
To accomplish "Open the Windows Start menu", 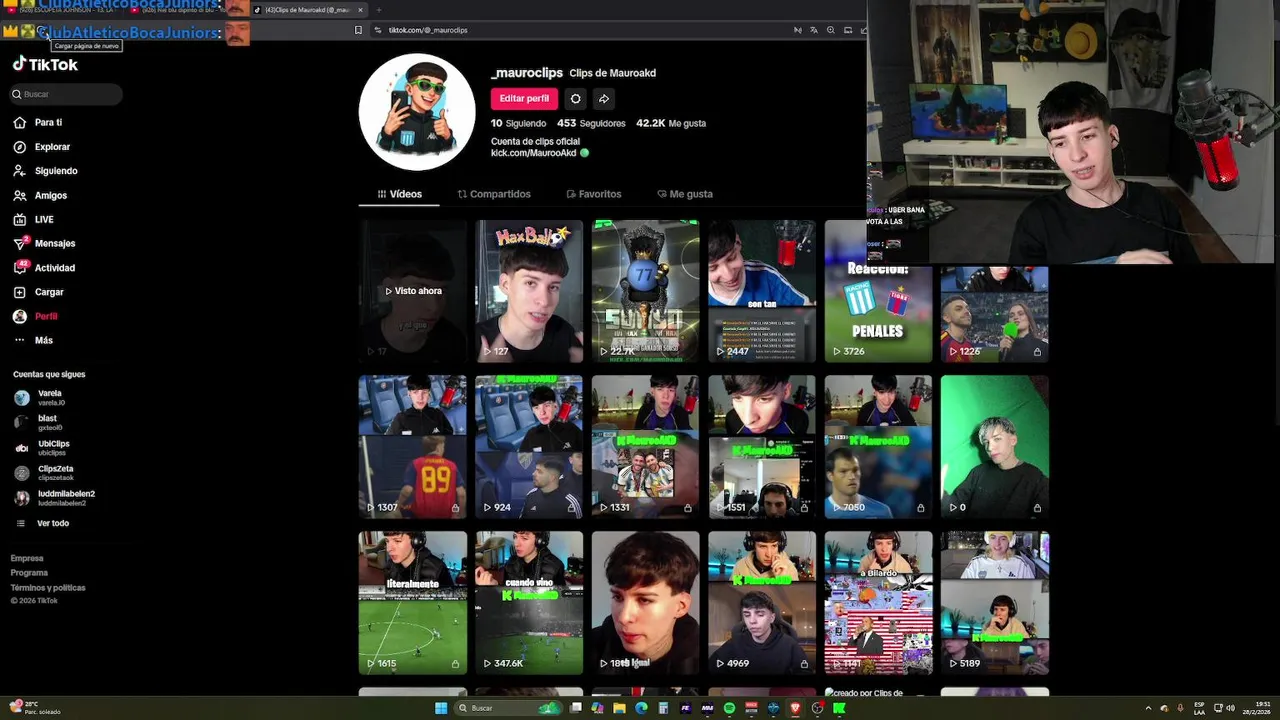I will [x=441, y=708].
